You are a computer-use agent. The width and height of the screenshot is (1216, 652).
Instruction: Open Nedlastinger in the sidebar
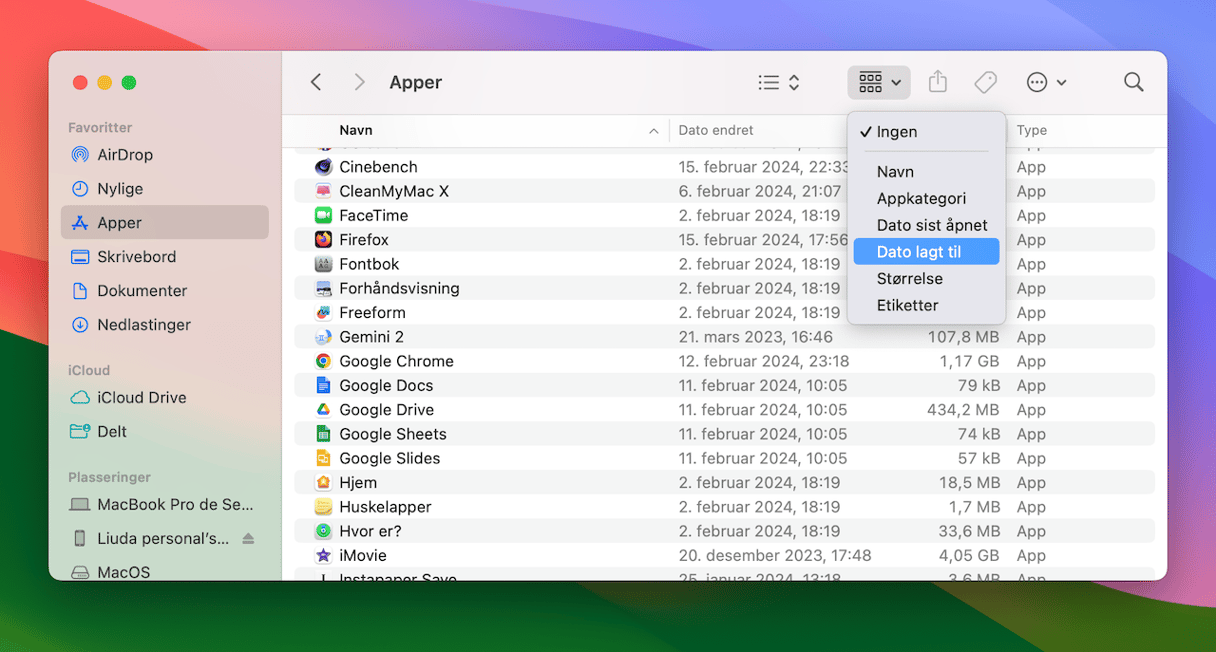point(165,325)
